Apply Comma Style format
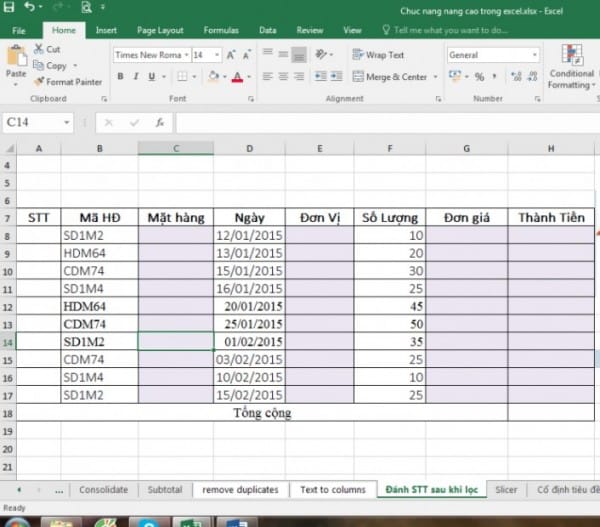 495,77
